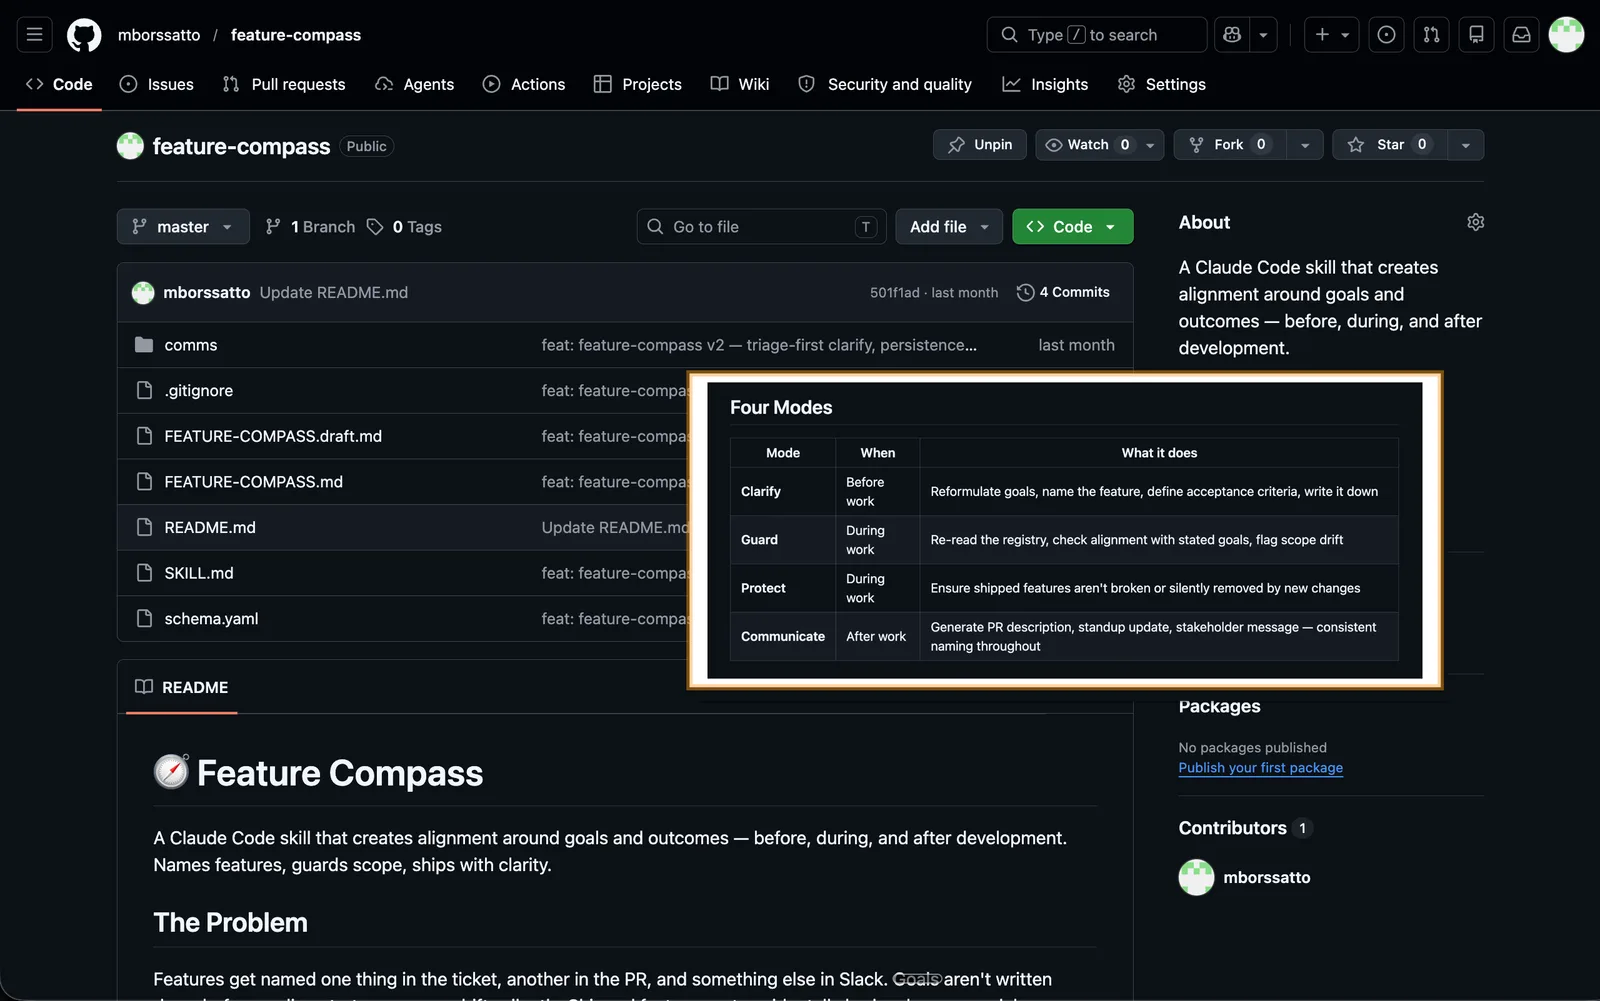Select the README tab in file viewer
Screen dimensions: 1600x1001
[x=182, y=688]
